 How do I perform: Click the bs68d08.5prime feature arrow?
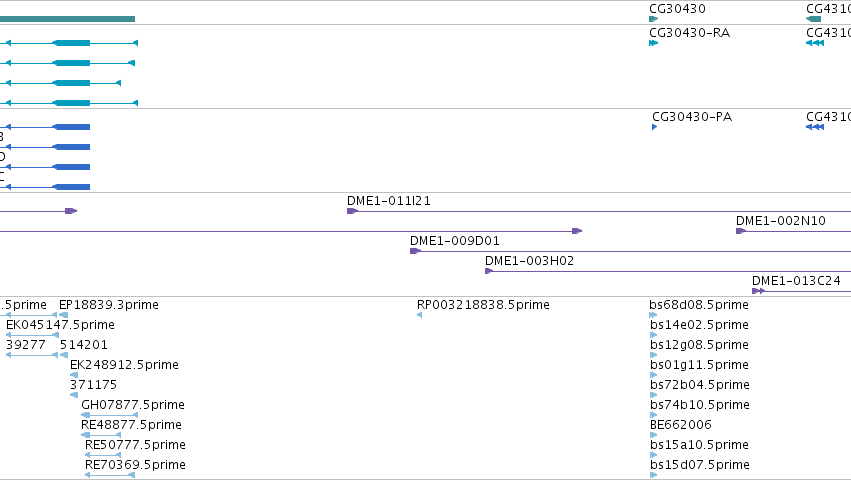653,315
